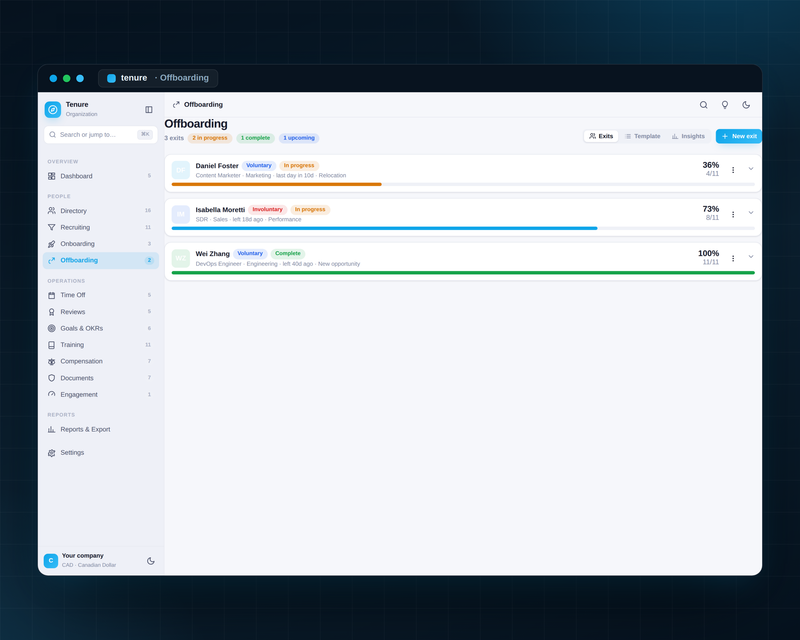Click the Tenure compass logo icon

pyautogui.click(x=53, y=109)
